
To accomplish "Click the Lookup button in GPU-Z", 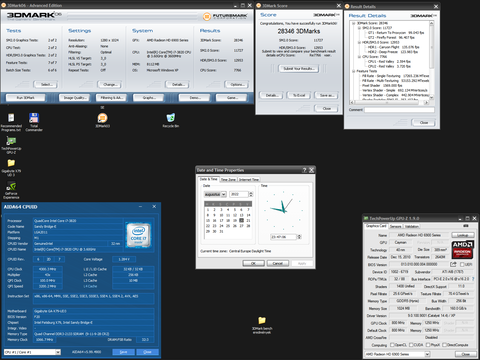I will click(463, 235).
